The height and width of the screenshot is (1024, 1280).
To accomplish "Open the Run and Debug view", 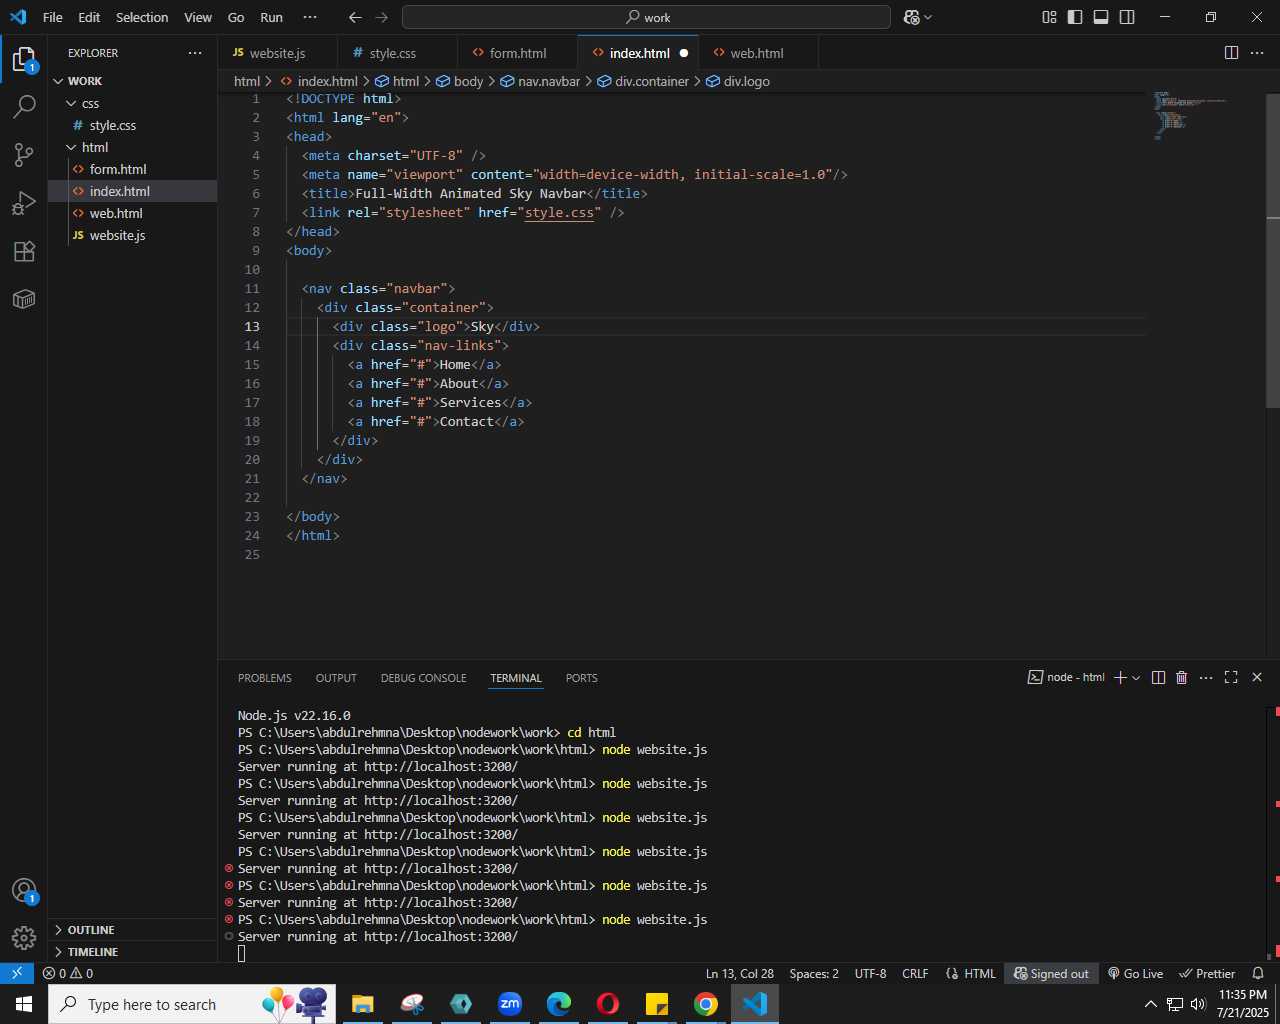I will coord(24,203).
